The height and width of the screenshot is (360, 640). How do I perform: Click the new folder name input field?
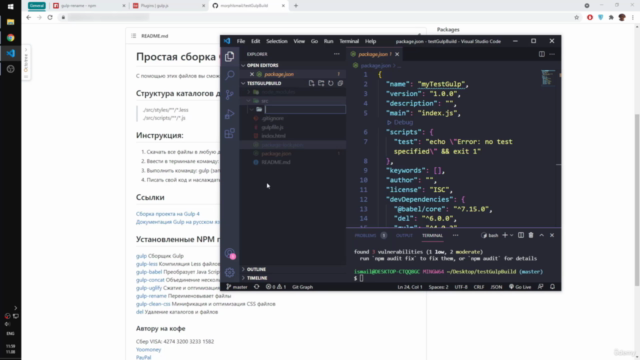coord(305,109)
